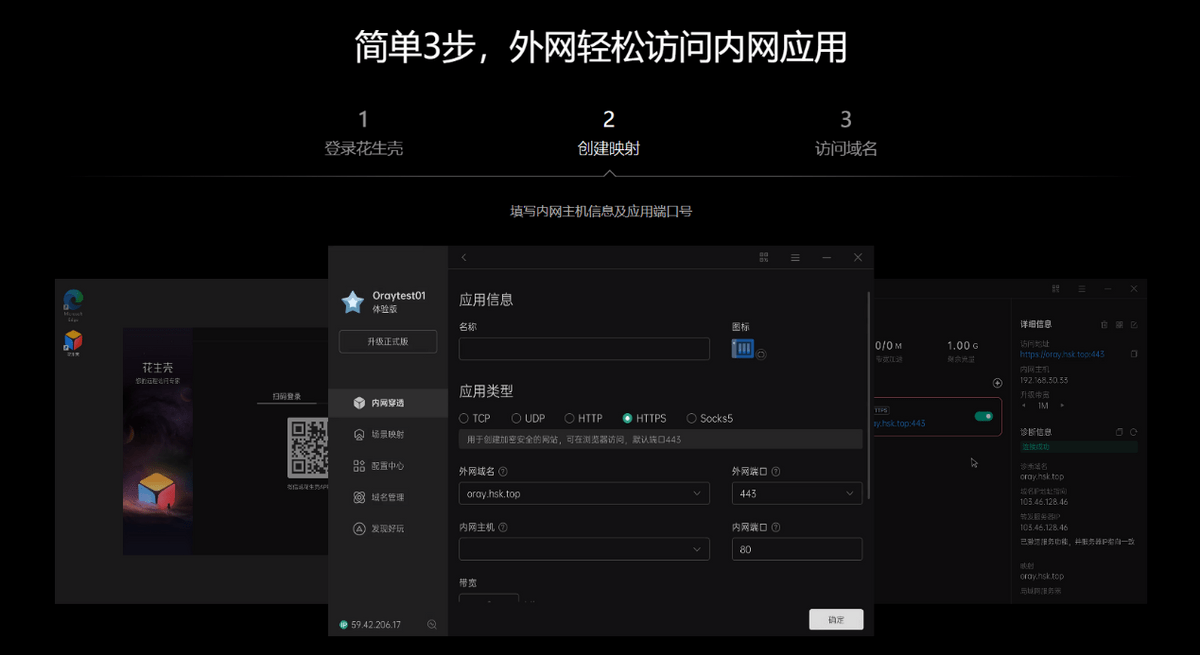The image size is (1200, 655).
Task: Open the hamburger menu in the center window
Action: [795, 258]
